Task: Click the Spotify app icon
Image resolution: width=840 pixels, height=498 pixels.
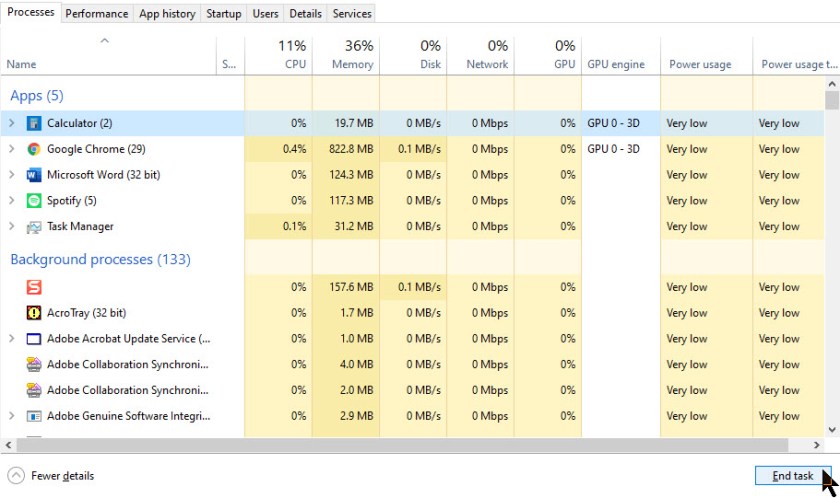Action: 34,201
